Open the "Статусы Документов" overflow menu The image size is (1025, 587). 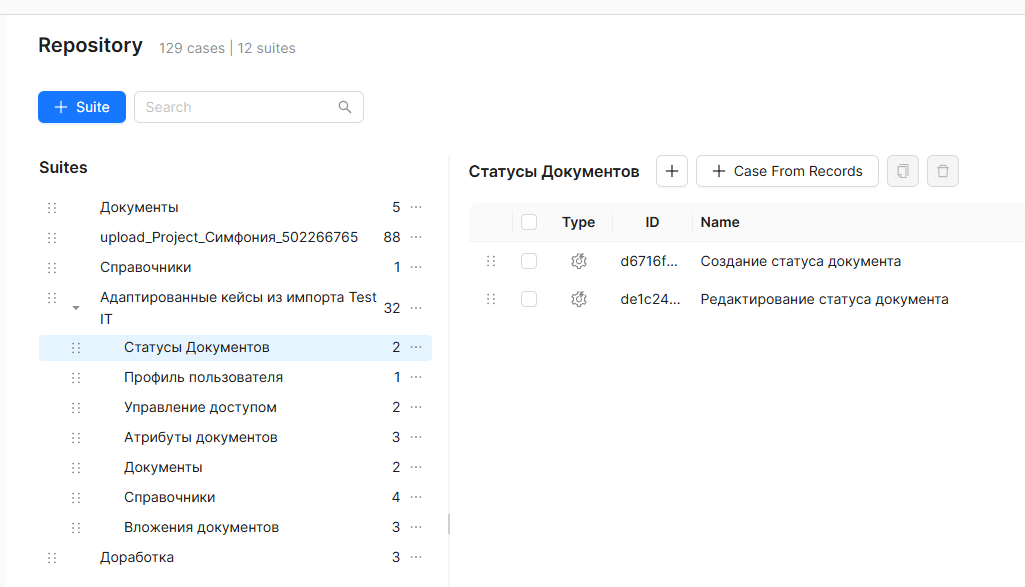[416, 347]
